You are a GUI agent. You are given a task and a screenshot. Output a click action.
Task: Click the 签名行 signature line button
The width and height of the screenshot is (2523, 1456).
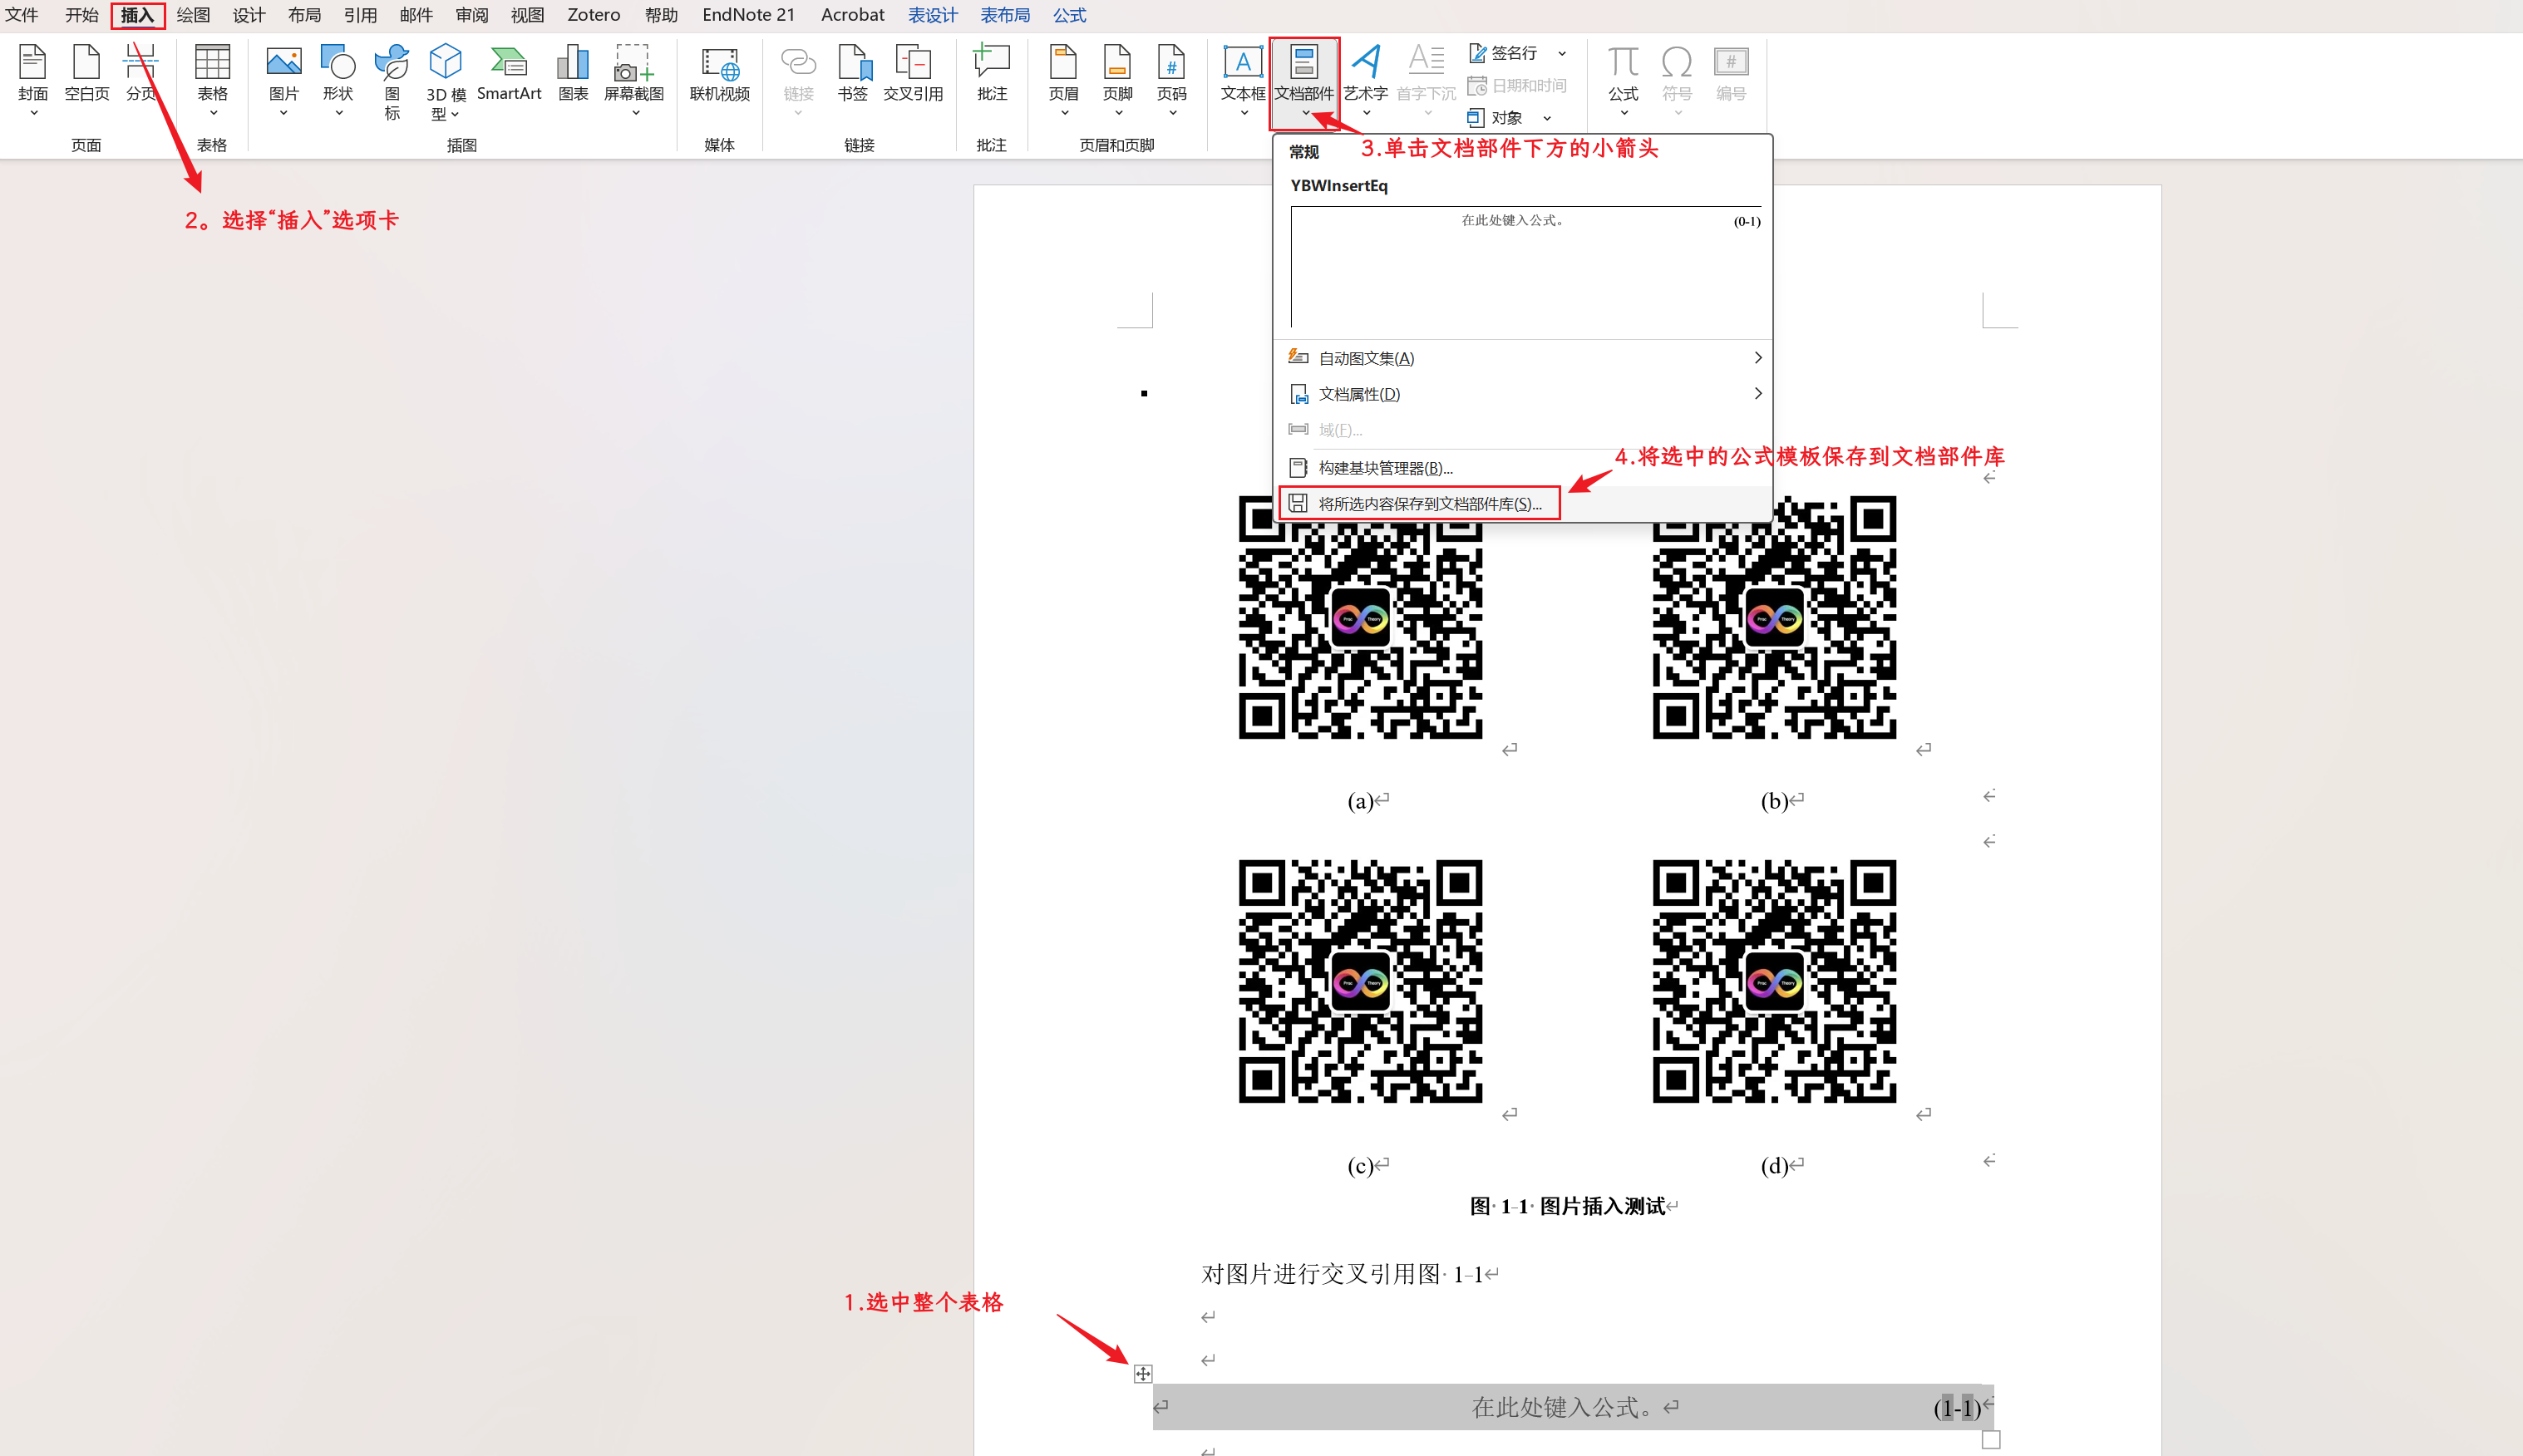click(1504, 53)
